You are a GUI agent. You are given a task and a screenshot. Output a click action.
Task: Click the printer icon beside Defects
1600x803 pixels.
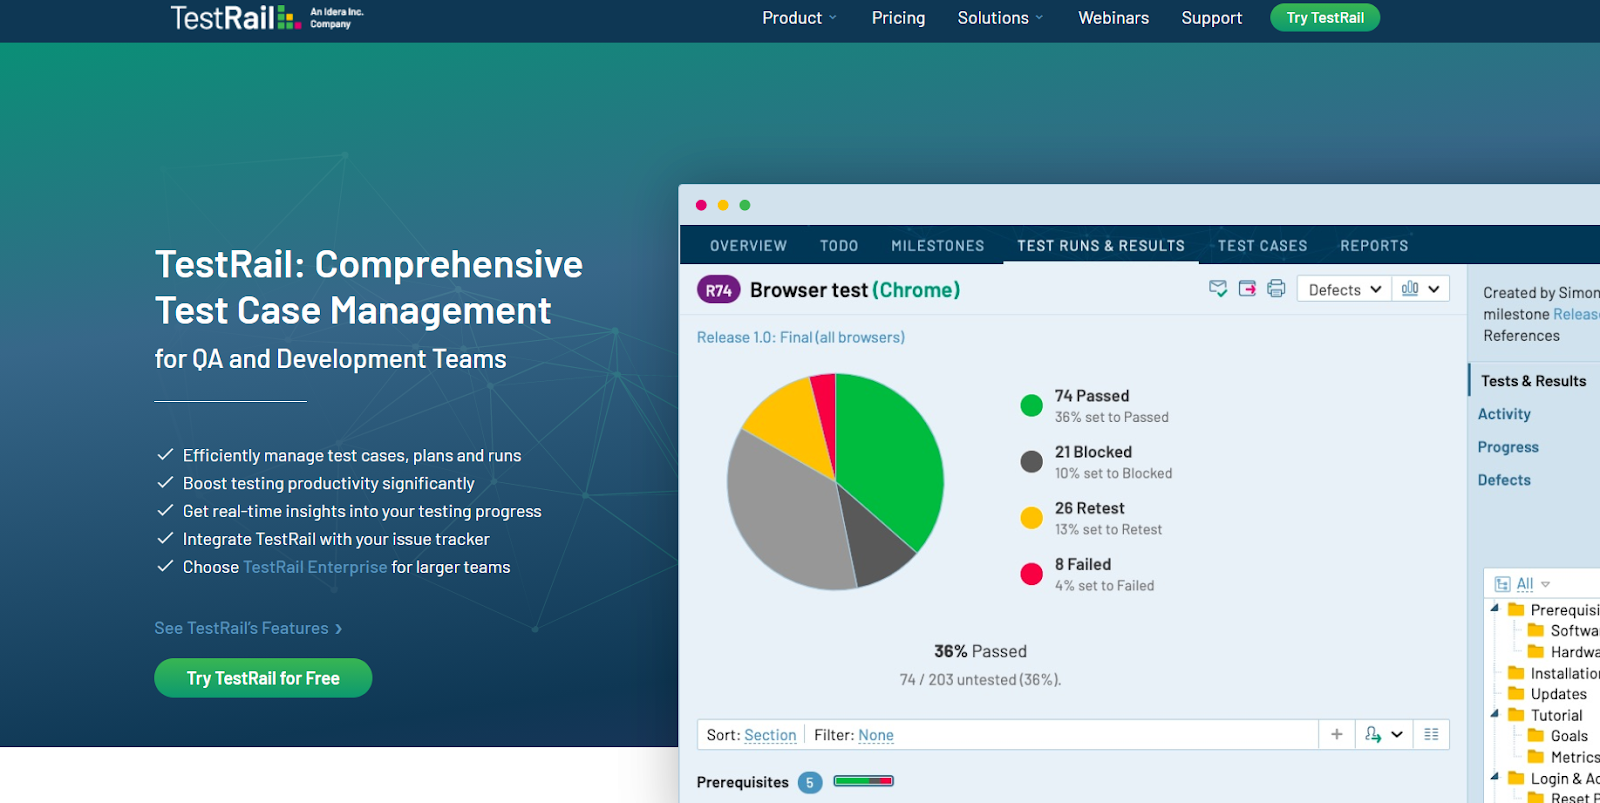(1276, 289)
